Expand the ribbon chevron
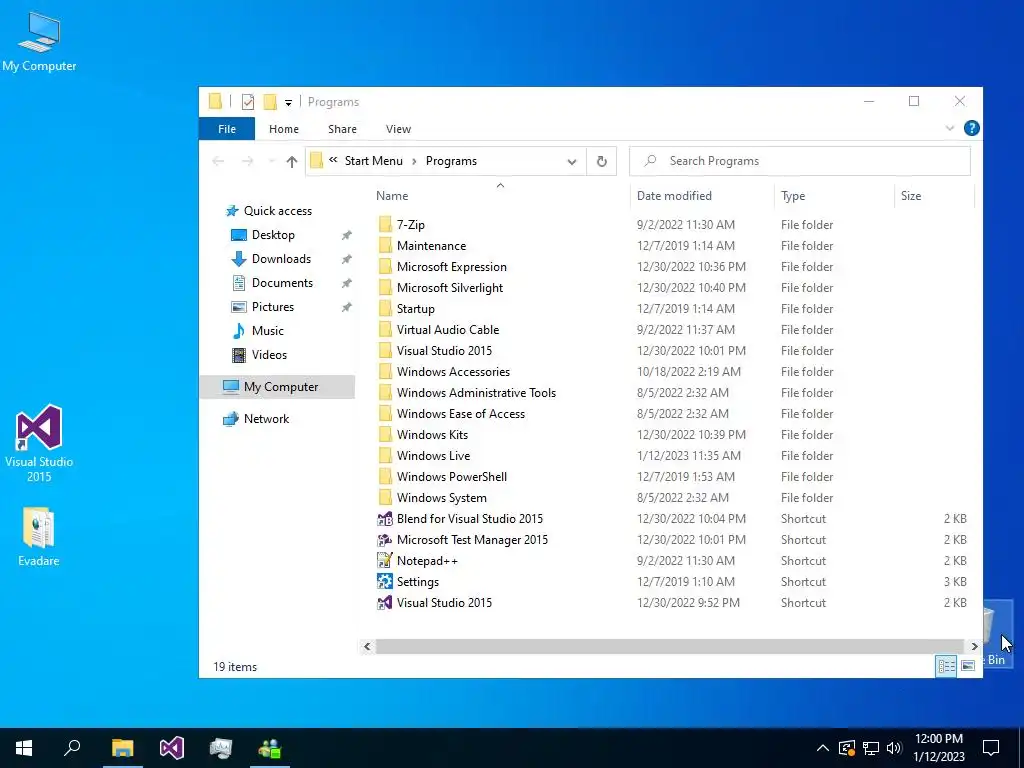 (950, 129)
